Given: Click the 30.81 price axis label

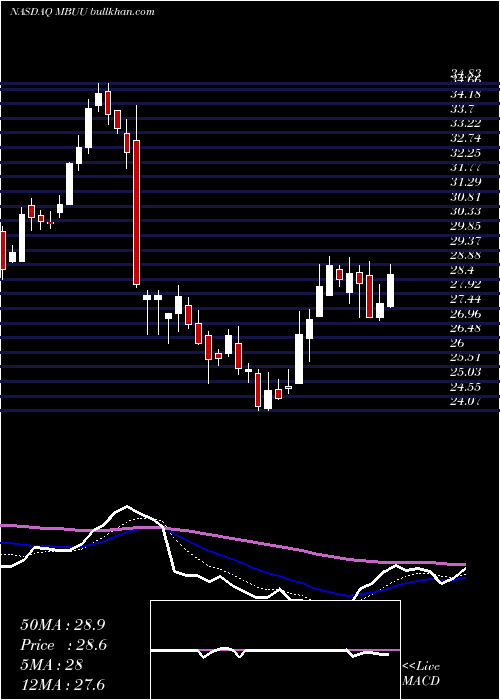Looking at the screenshot, I should coord(465,197).
